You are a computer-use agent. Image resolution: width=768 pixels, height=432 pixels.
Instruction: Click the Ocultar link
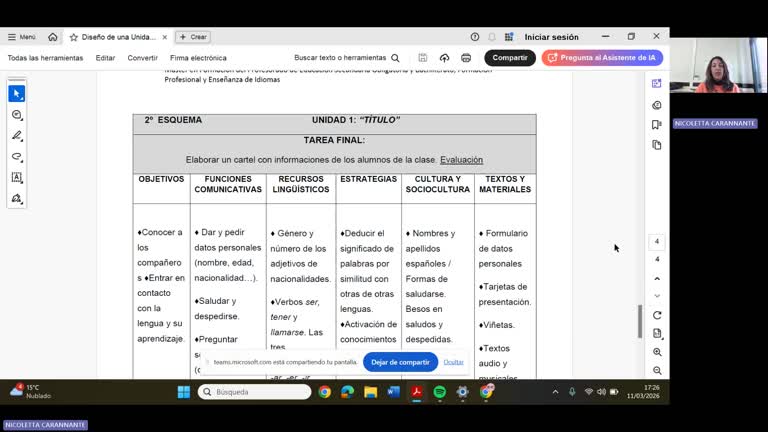[454, 362]
